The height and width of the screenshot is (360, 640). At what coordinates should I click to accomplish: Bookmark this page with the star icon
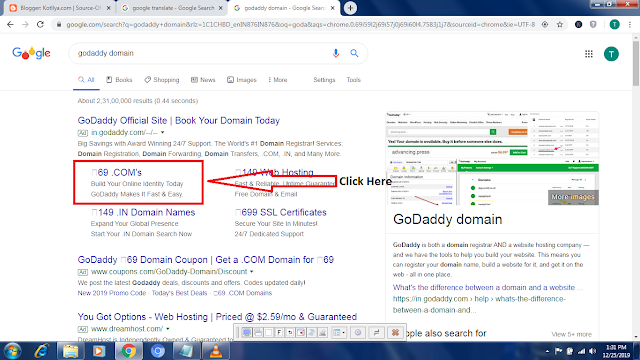coord(560,24)
